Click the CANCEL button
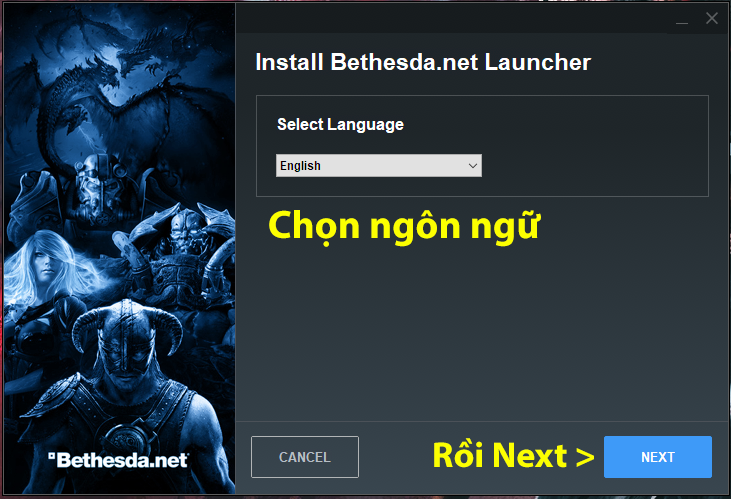This screenshot has width=731, height=499. pyautogui.click(x=304, y=457)
